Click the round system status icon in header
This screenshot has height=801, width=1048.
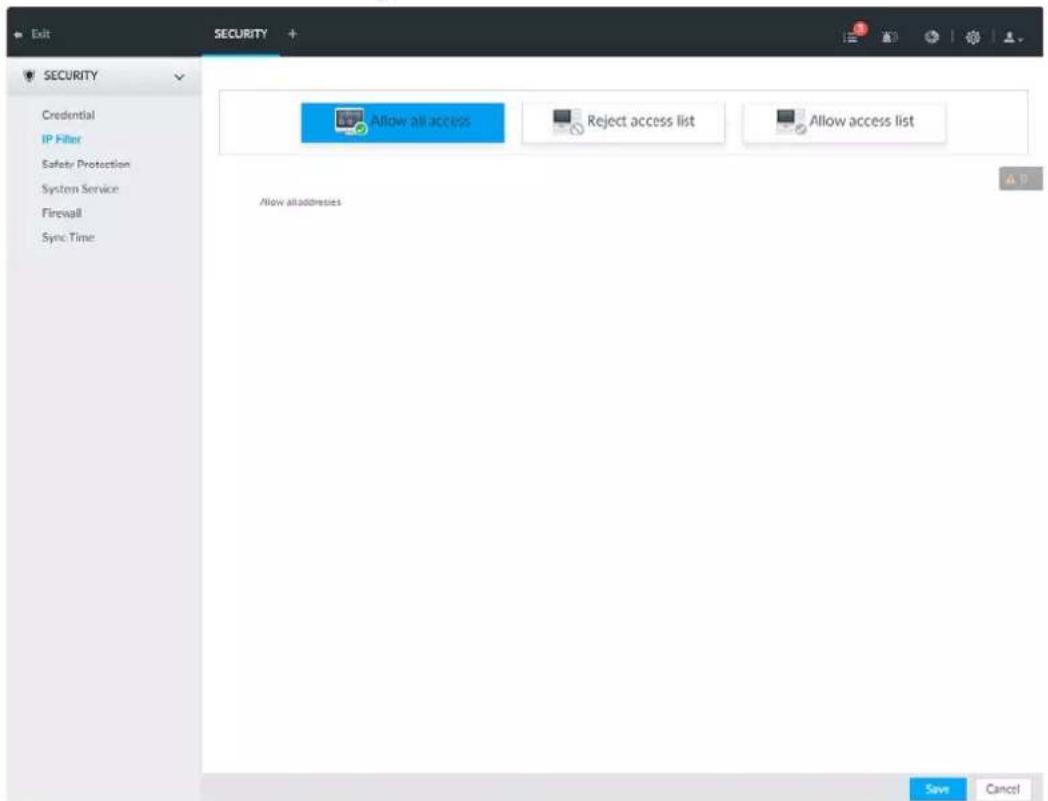click(x=932, y=37)
